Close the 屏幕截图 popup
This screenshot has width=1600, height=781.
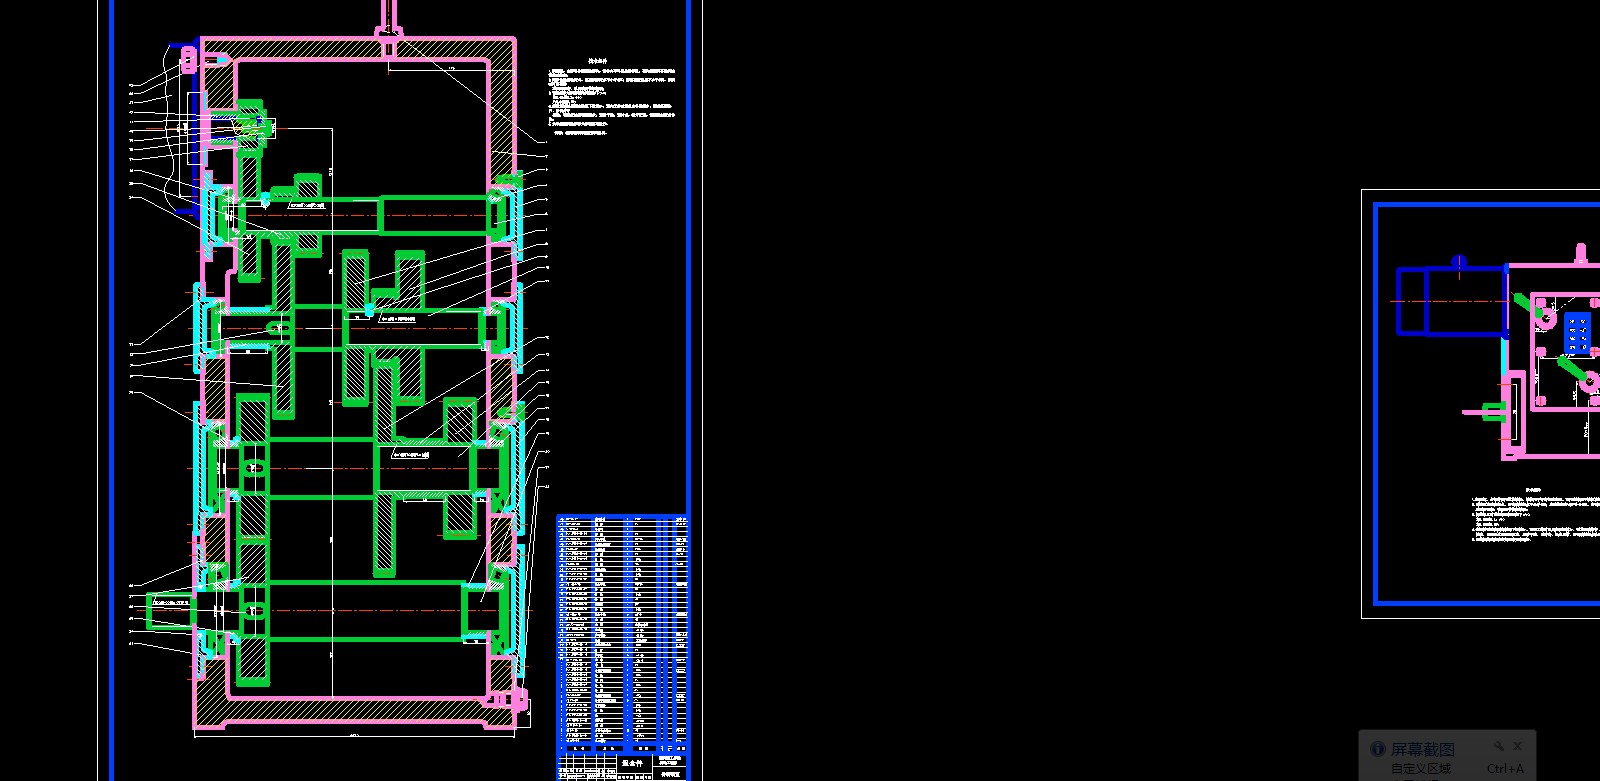[x=1517, y=746]
